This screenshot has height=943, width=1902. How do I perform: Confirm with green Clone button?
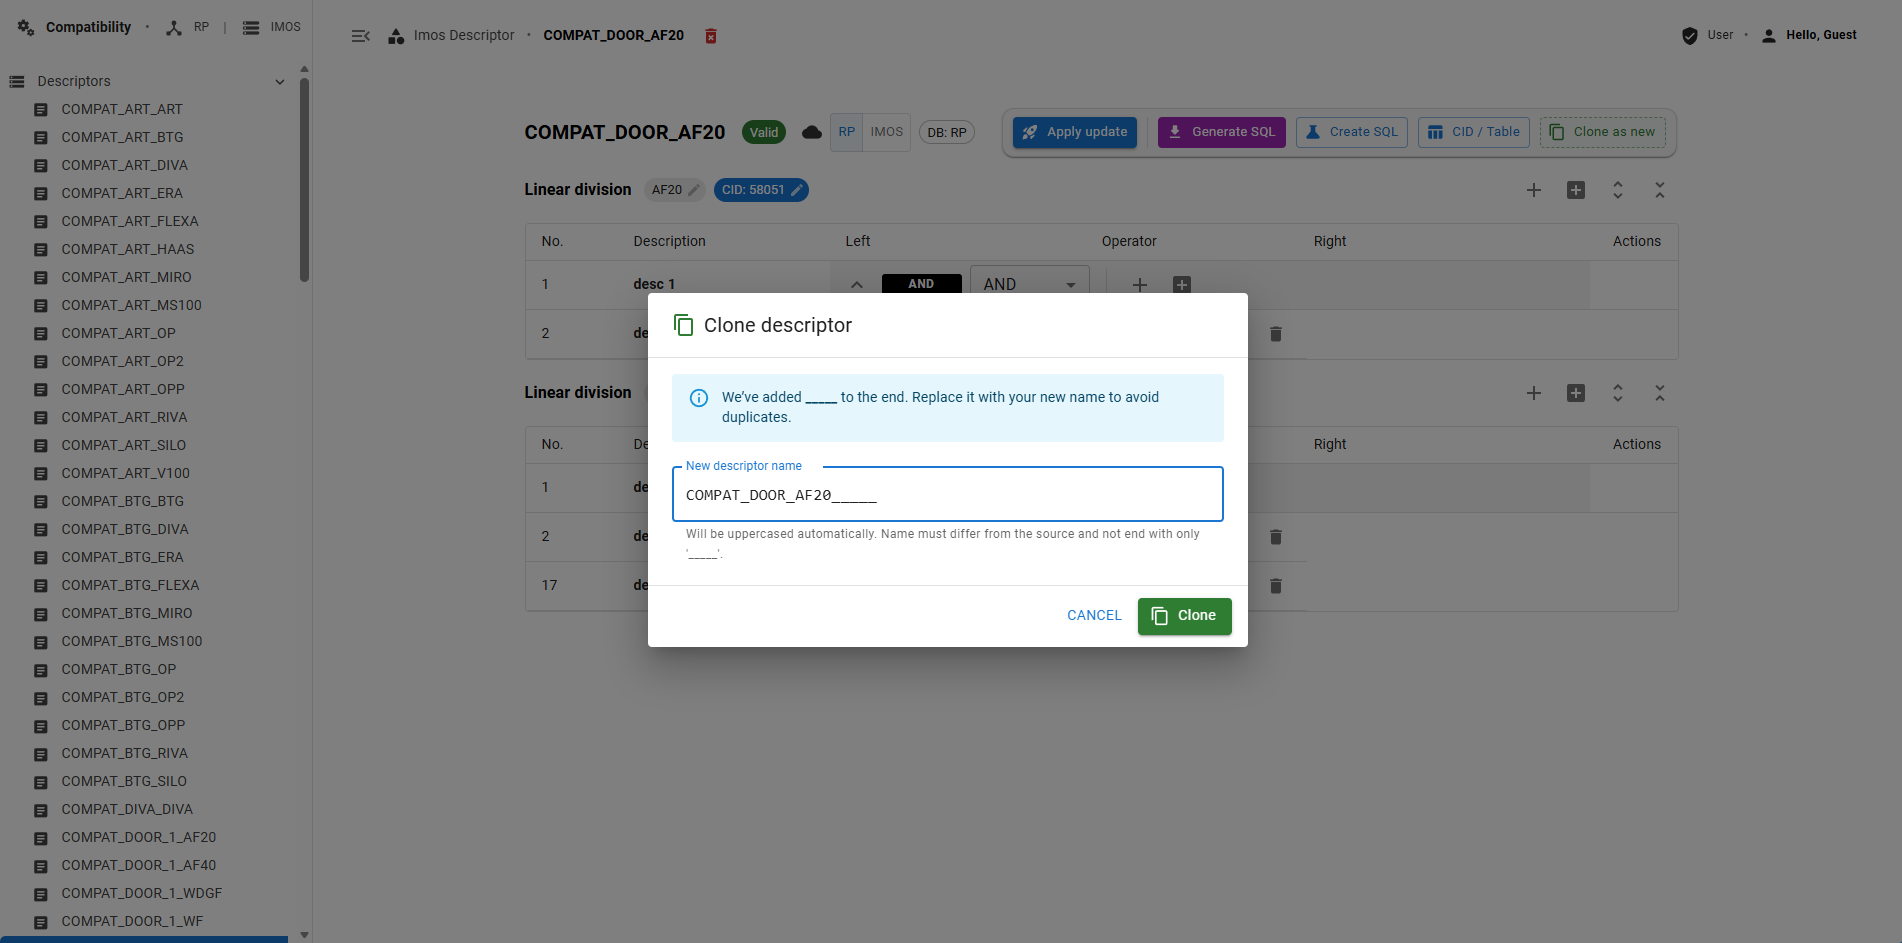pyautogui.click(x=1185, y=616)
